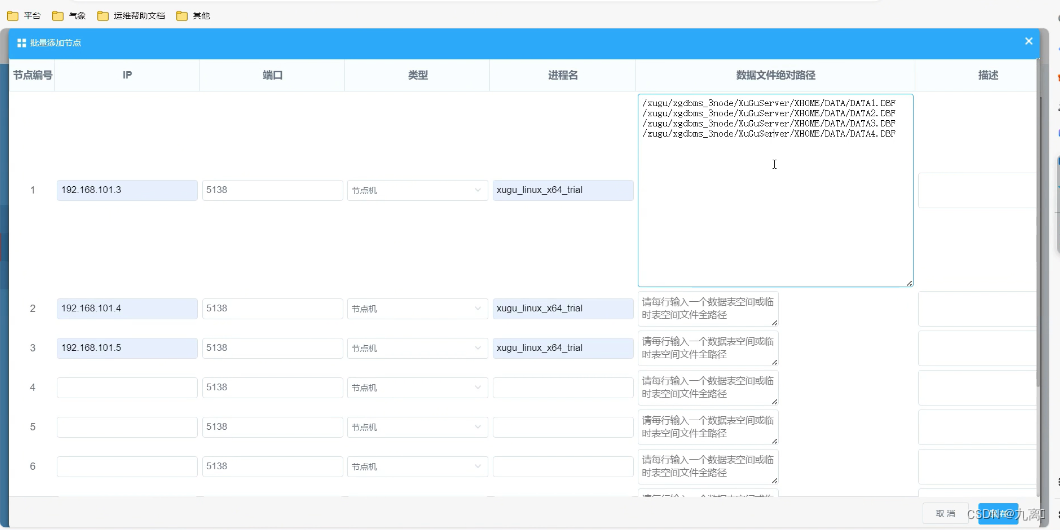Click row 2 process name xugu_linux_x64_trial field
Image resolution: width=1060 pixels, height=530 pixels.
pos(563,308)
